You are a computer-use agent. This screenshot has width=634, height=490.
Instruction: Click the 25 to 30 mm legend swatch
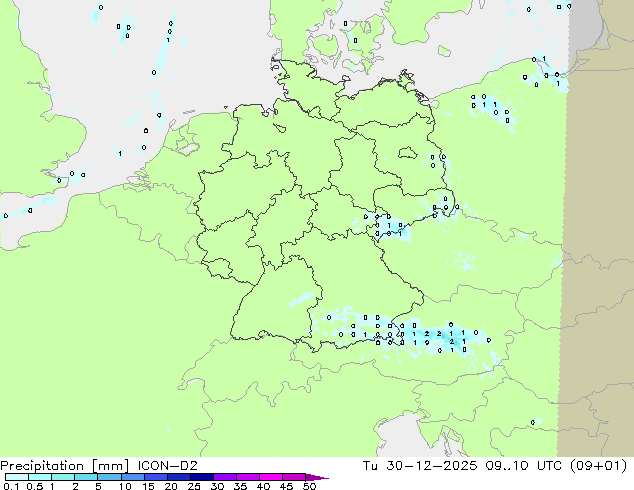pyautogui.click(x=202, y=477)
